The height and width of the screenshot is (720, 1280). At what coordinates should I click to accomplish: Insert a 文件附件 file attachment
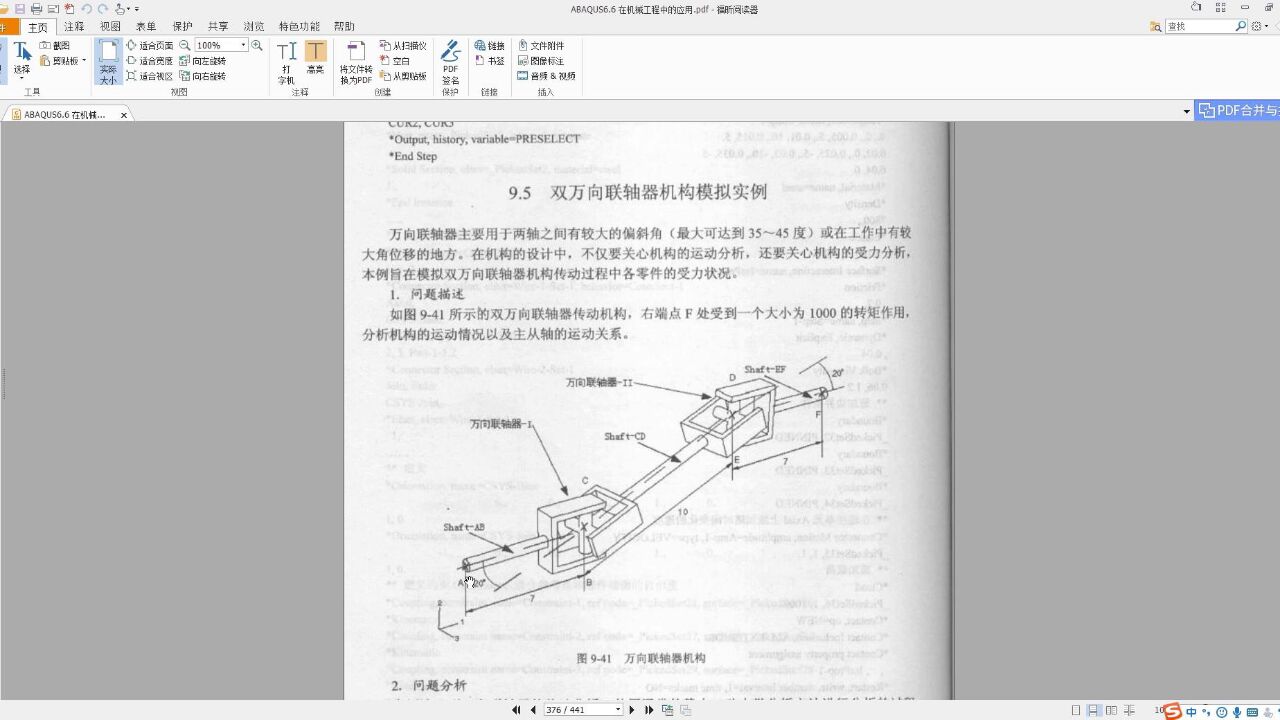(x=550, y=45)
